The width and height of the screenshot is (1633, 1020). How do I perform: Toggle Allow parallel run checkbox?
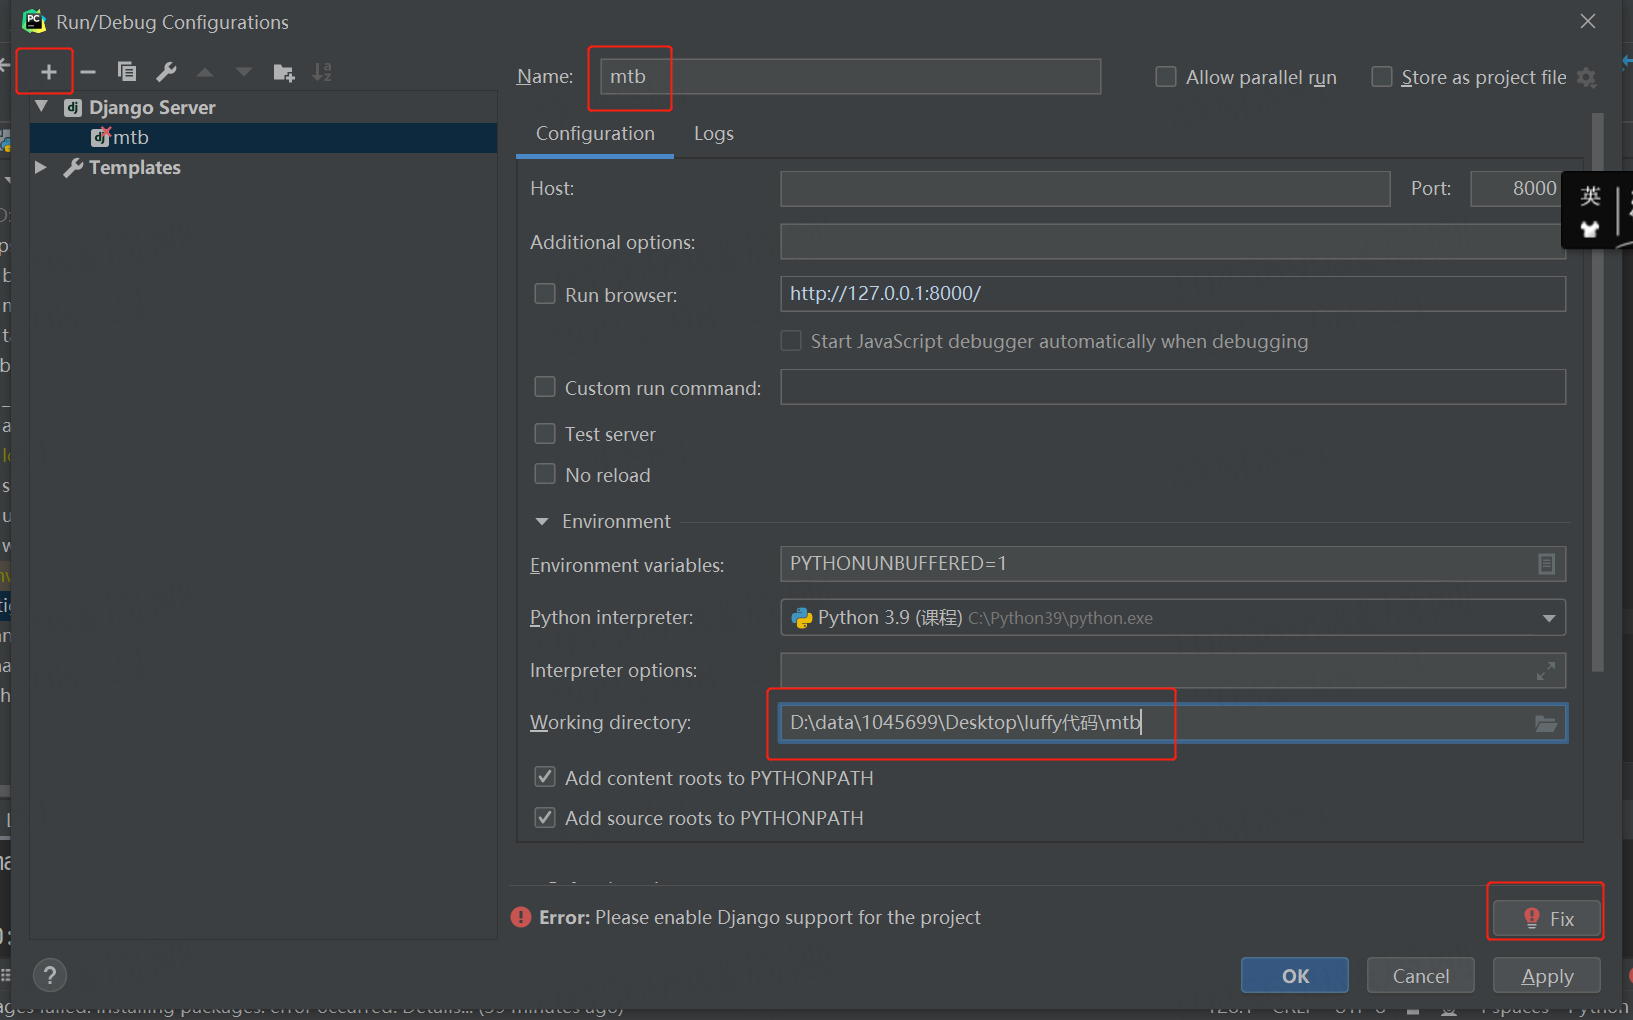click(1166, 77)
